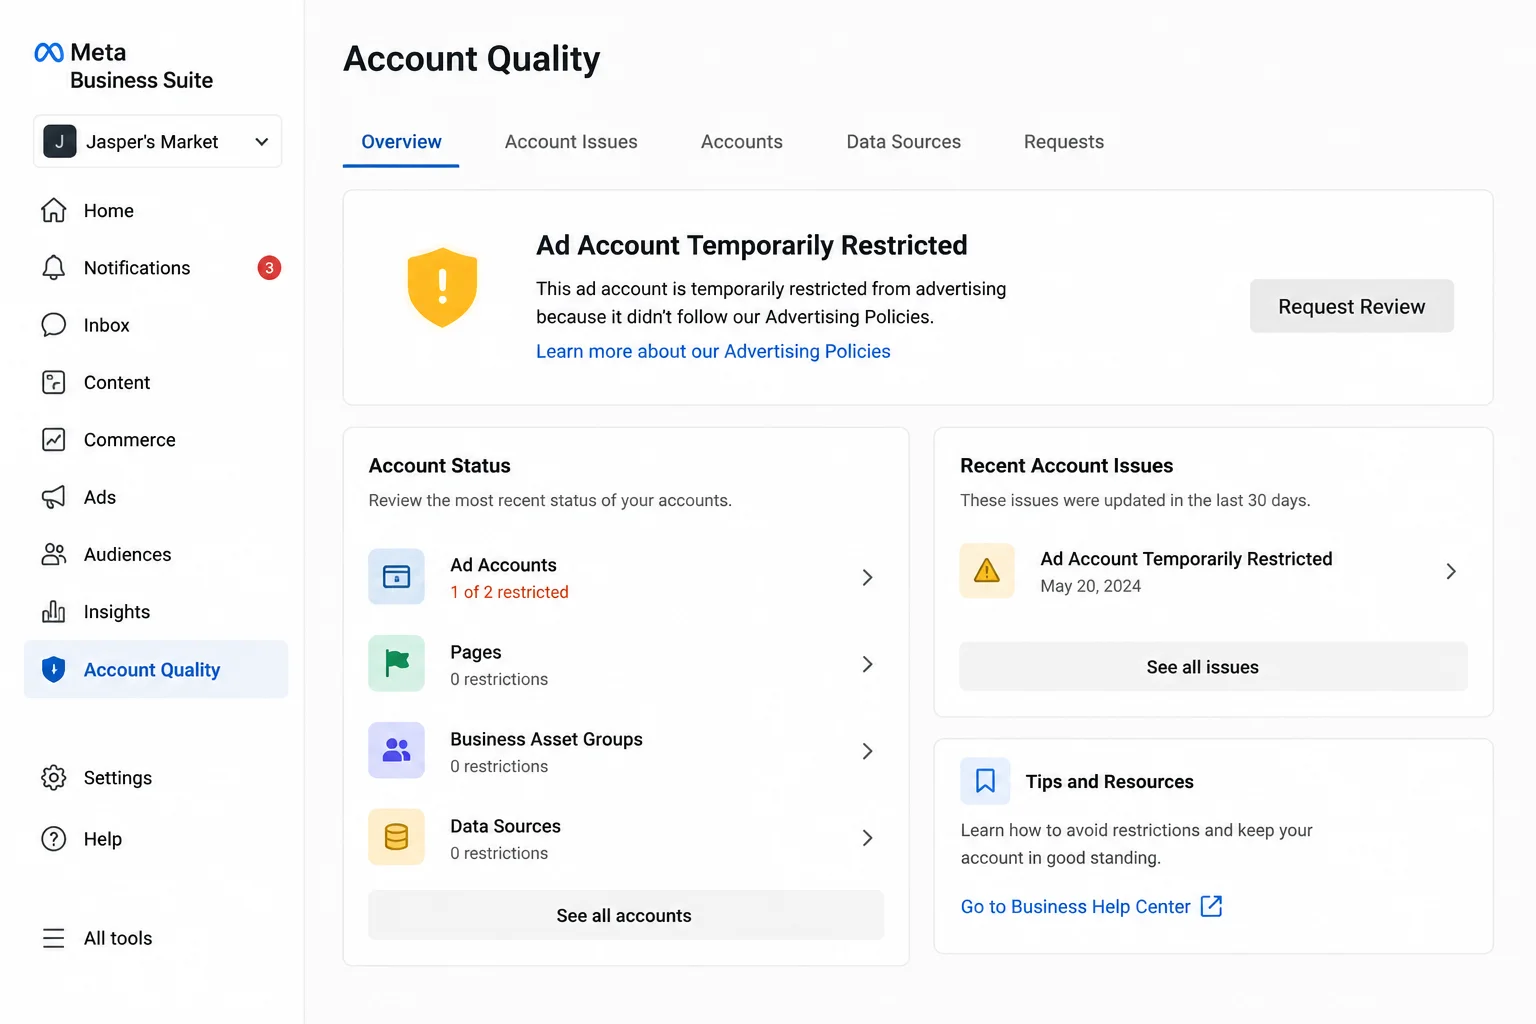Expand the Business Asset Groups row chevron
The height and width of the screenshot is (1024, 1536).
click(x=868, y=751)
